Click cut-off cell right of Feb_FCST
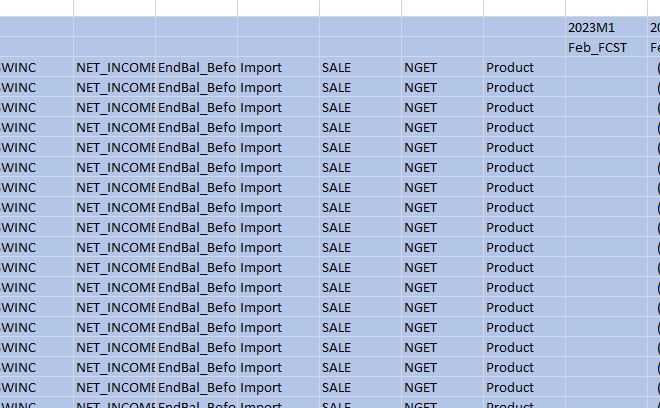This screenshot has width=660, height=408. point(654,48)
